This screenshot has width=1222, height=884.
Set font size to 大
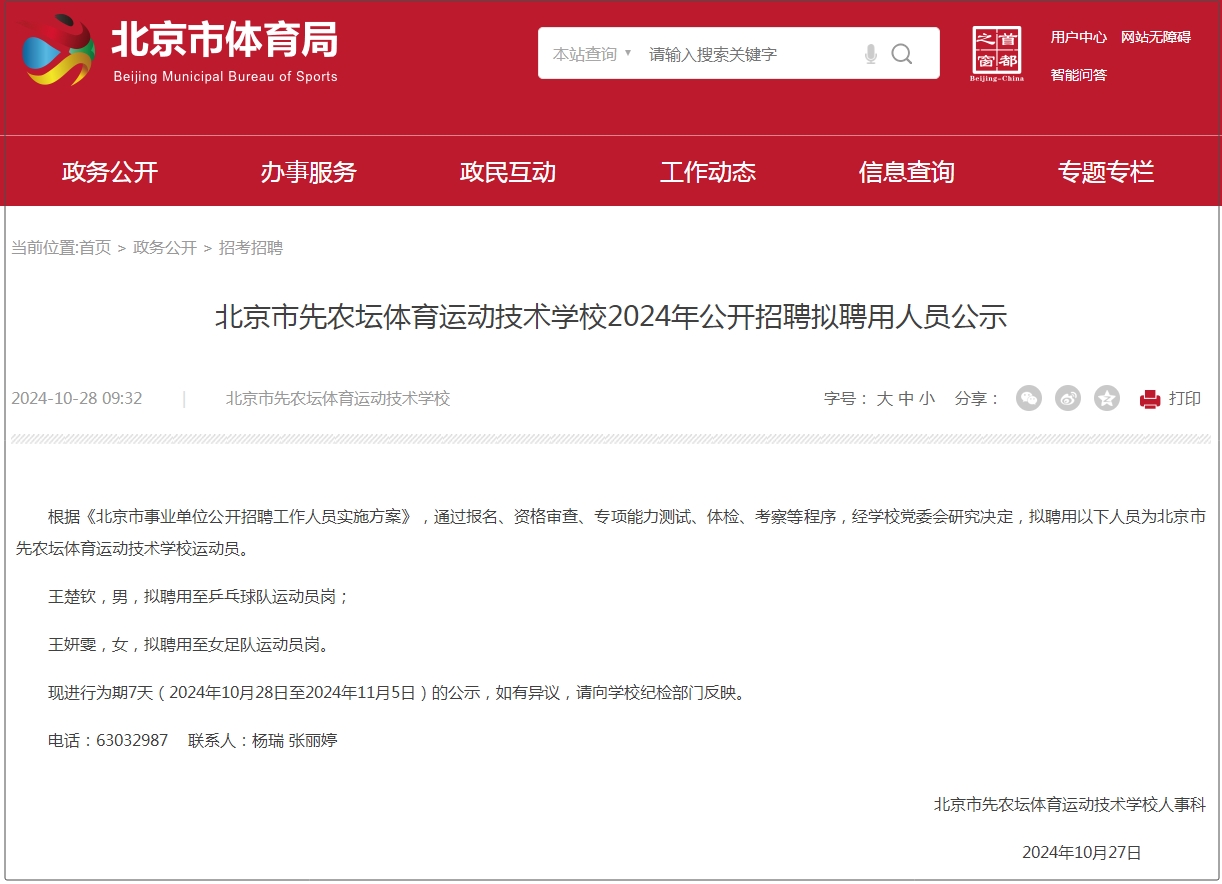pyautogui.click(x=884, y=398)
